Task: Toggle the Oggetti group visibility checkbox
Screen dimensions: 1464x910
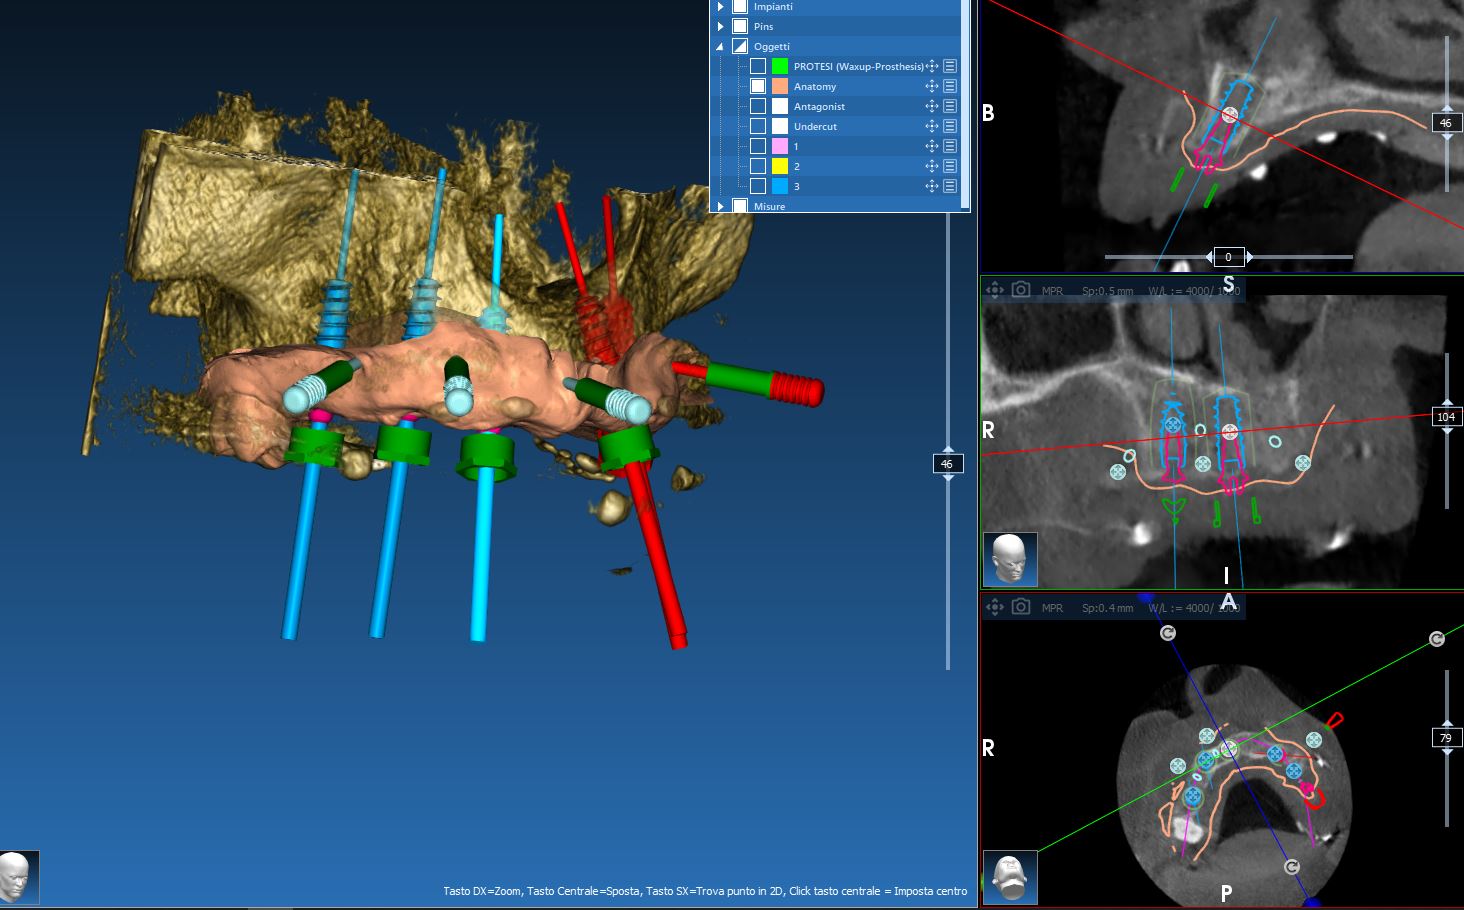Action: click(738, 46)
